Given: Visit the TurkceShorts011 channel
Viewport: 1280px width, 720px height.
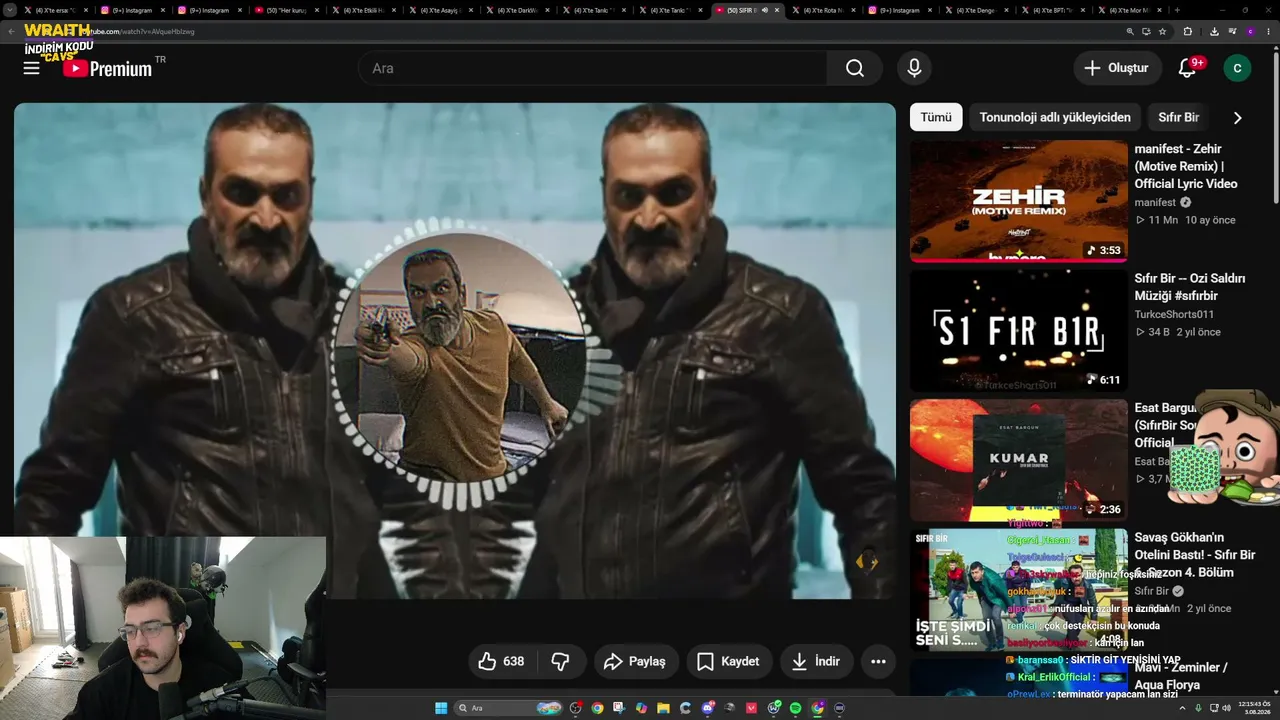Looking at the screenshot, I should (1174, 314).
